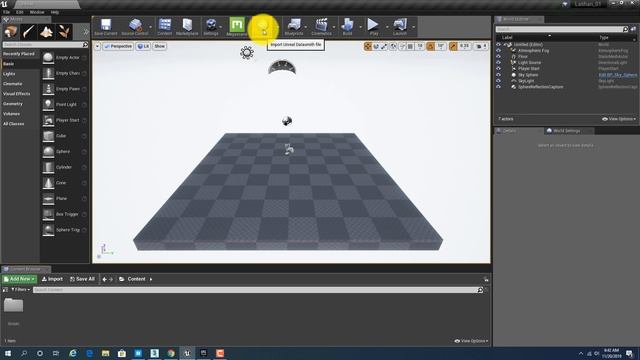Toggle visibility of Floor actor
Image resolution: width=640 pixels, height=360 pixels.
(498, 57)
